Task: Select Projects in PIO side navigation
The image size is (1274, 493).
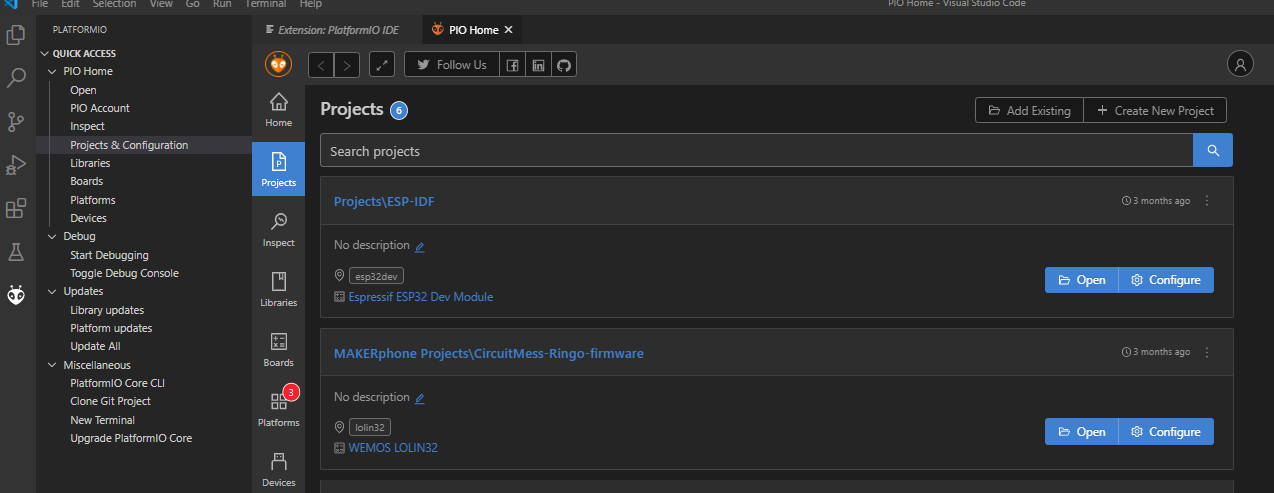Action: (x=278, y=169)
